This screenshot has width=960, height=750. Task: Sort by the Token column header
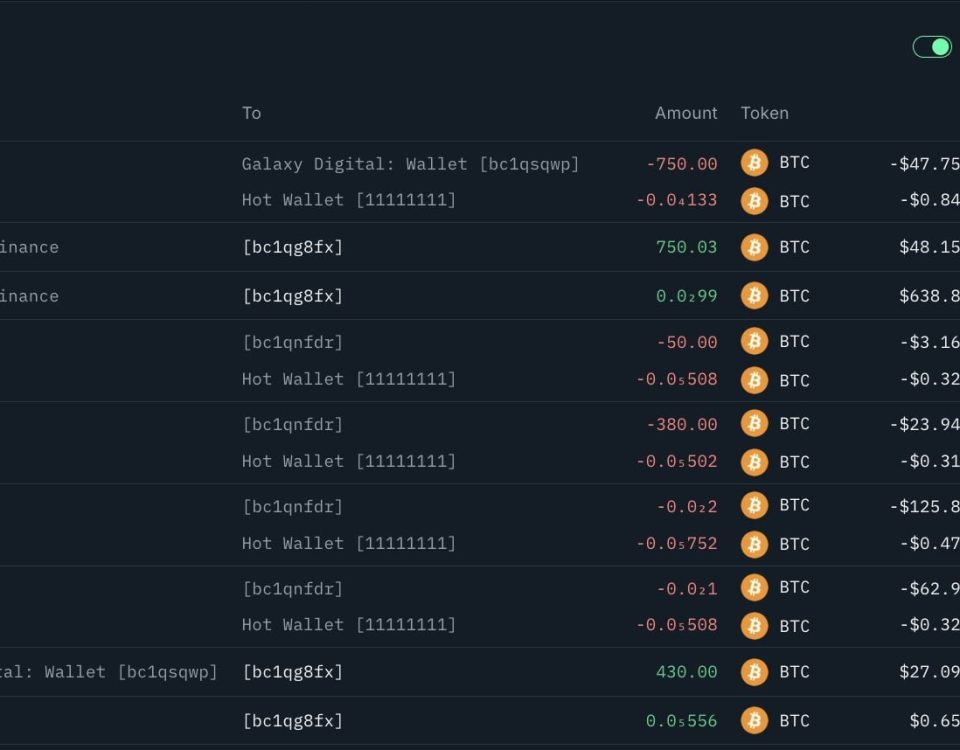765,113
